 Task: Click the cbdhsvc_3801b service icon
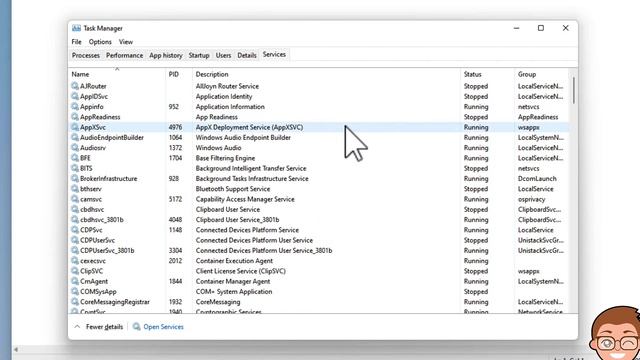point(75,220)
